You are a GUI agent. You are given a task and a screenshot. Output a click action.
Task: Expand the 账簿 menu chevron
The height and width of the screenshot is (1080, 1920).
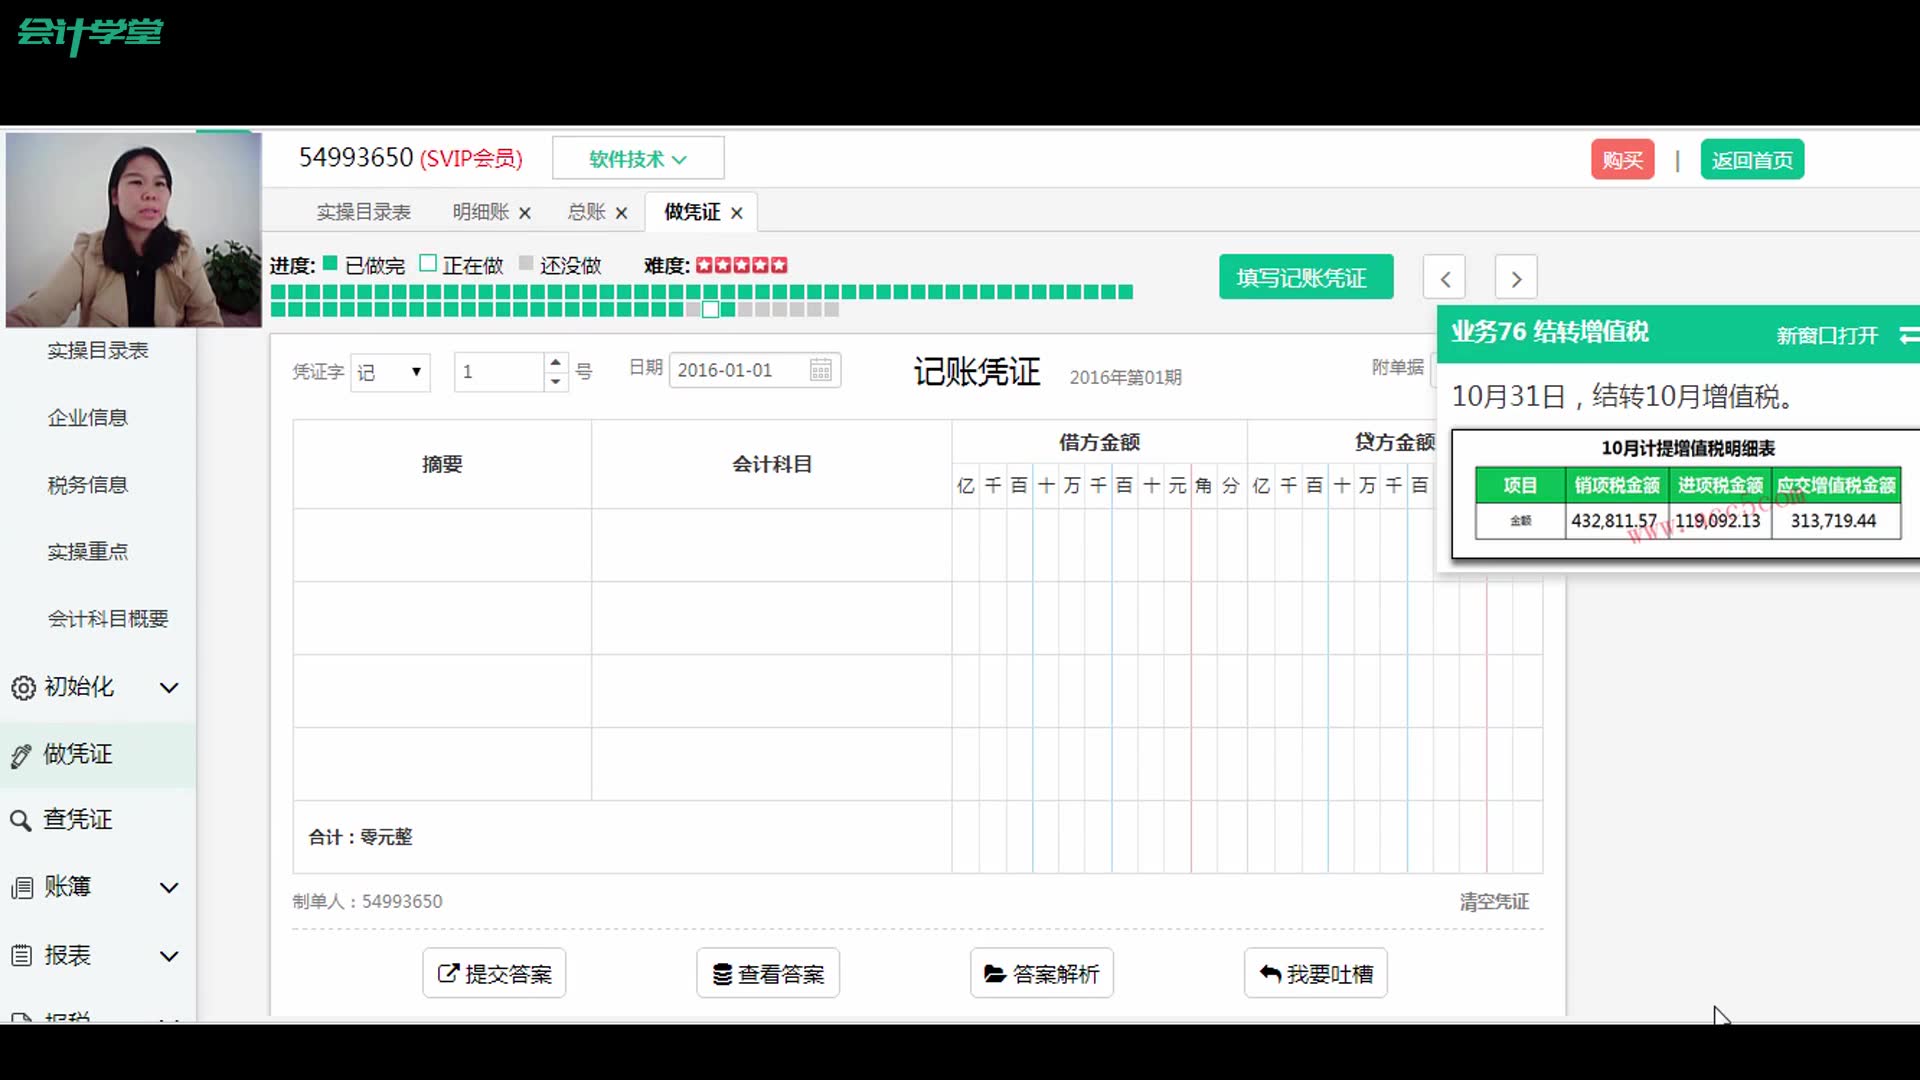(x=169, y=888)
